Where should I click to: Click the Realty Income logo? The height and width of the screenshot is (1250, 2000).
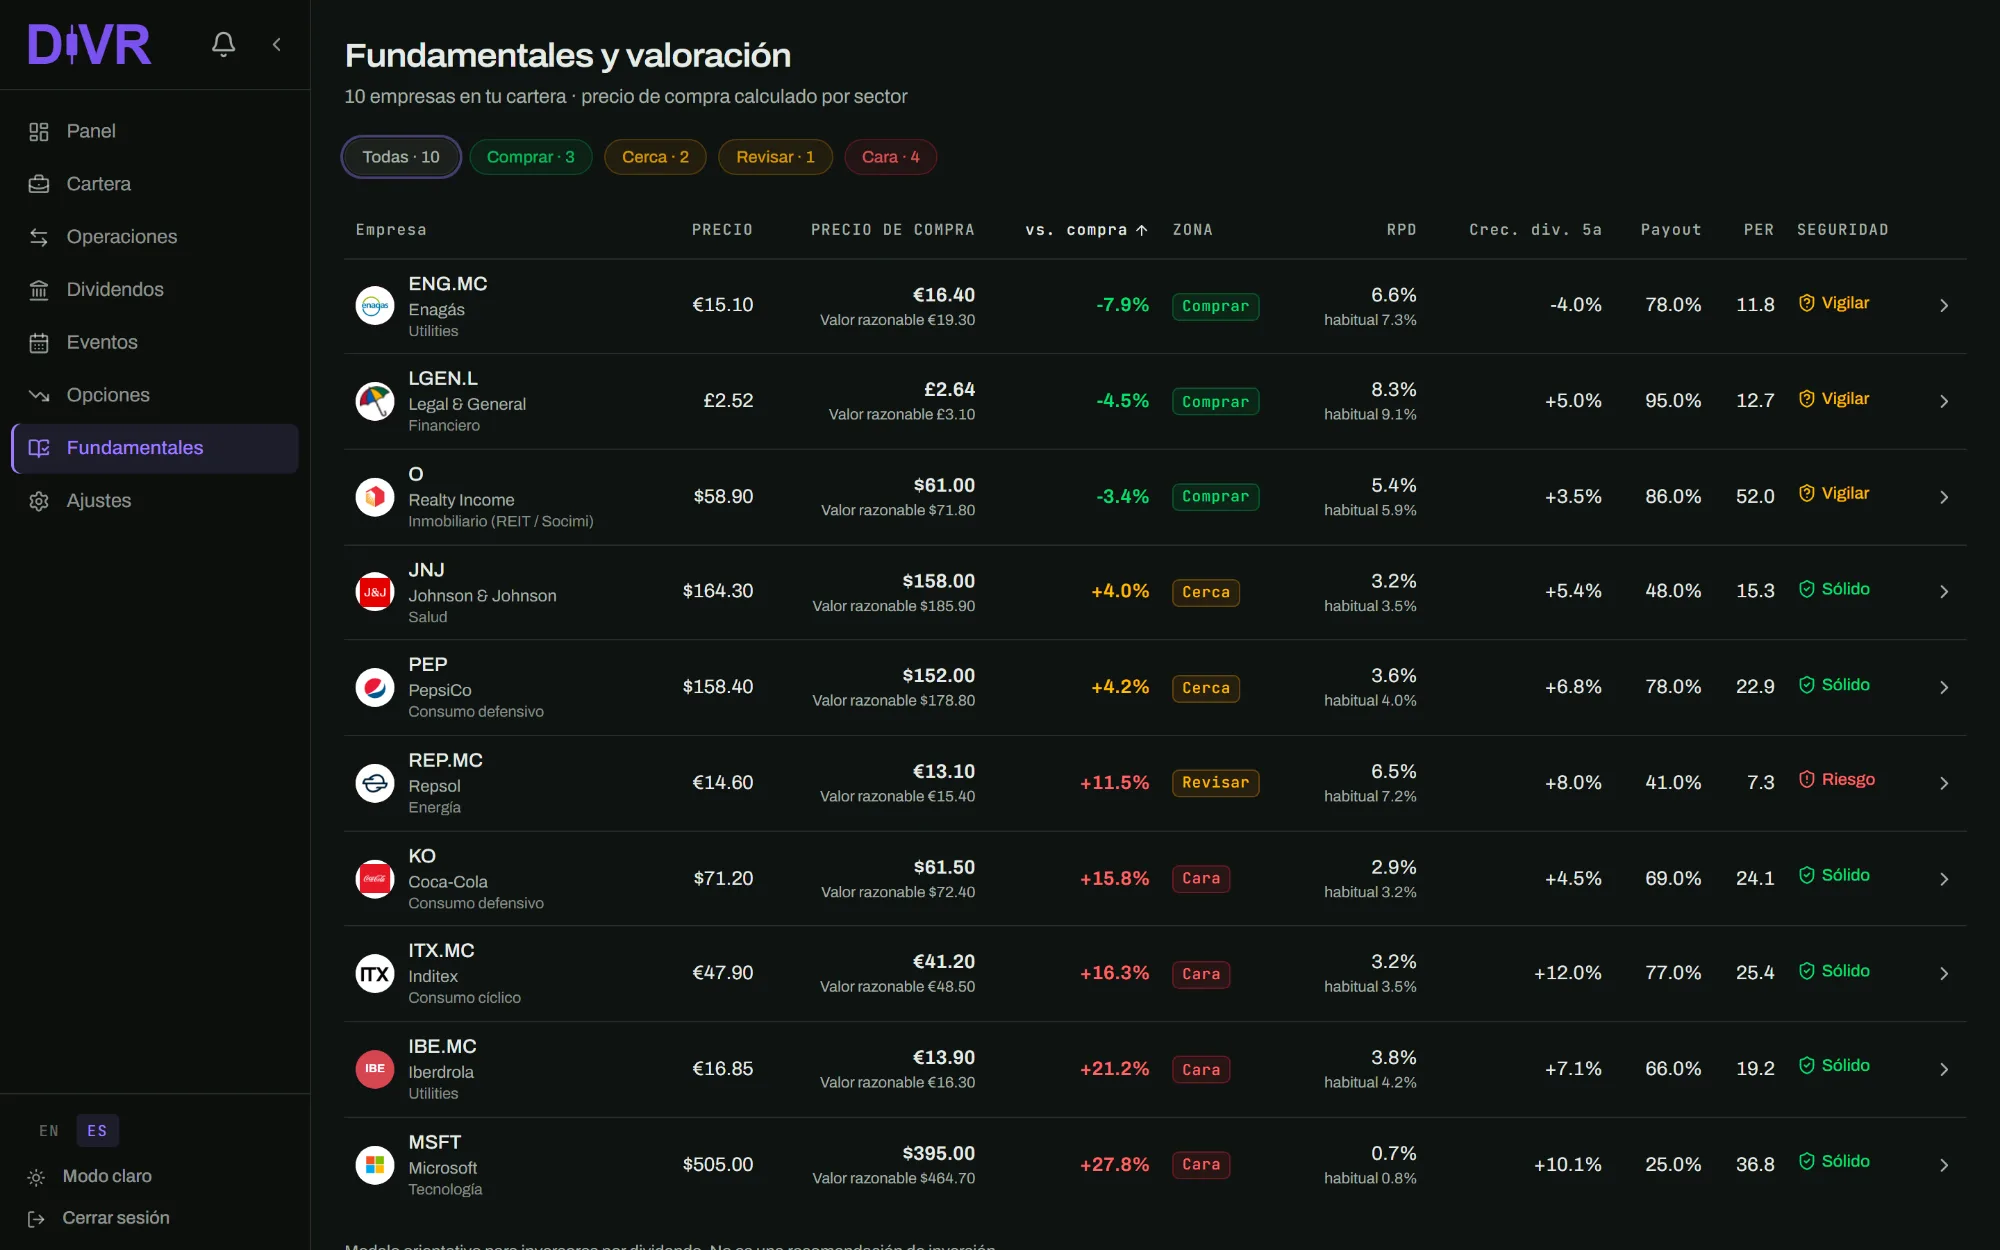point(375,496)
